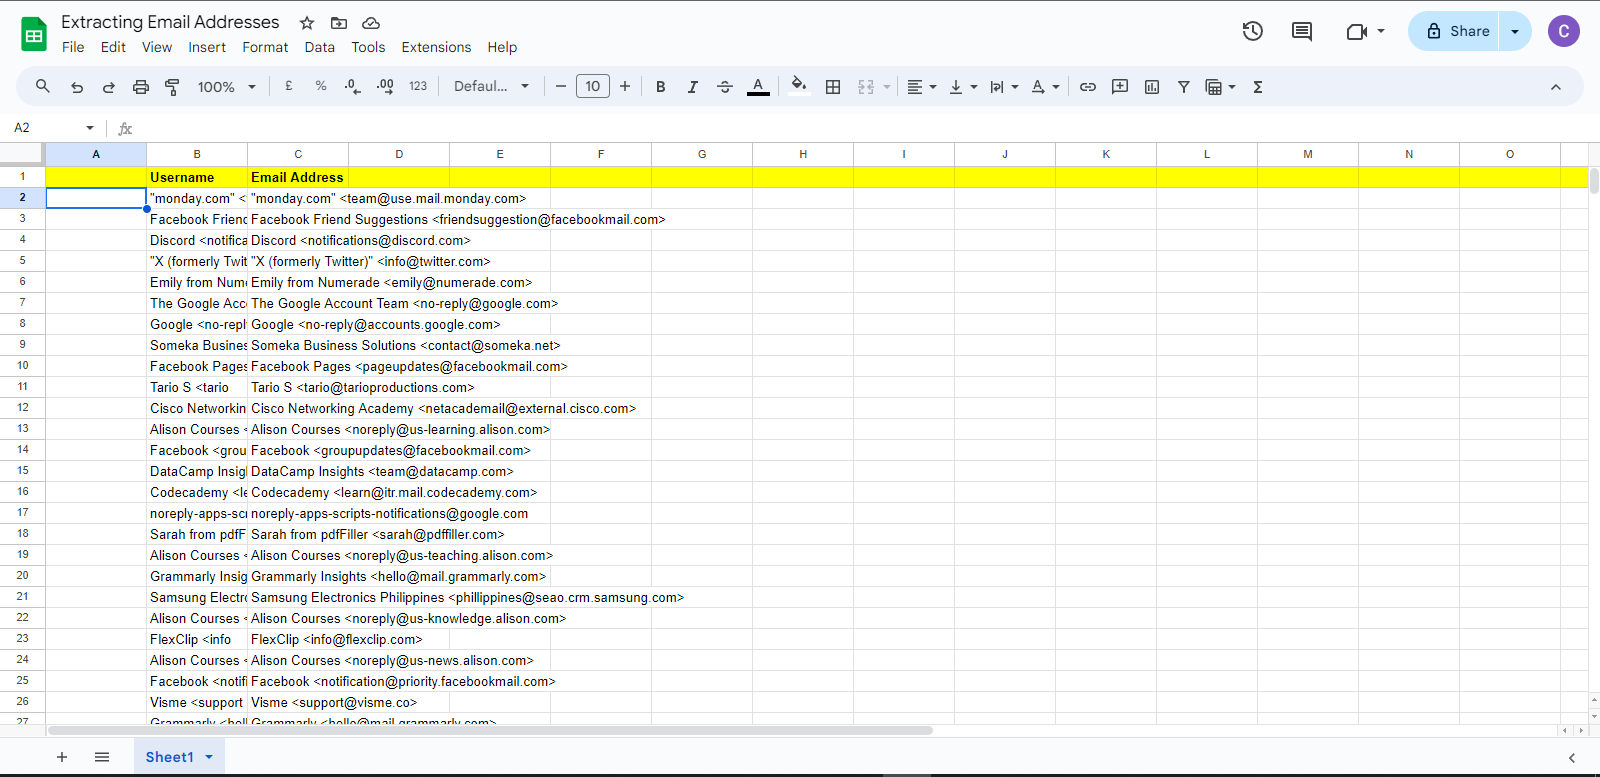
Task: Open Sheet1 tab options arrow
Action: 209,757
